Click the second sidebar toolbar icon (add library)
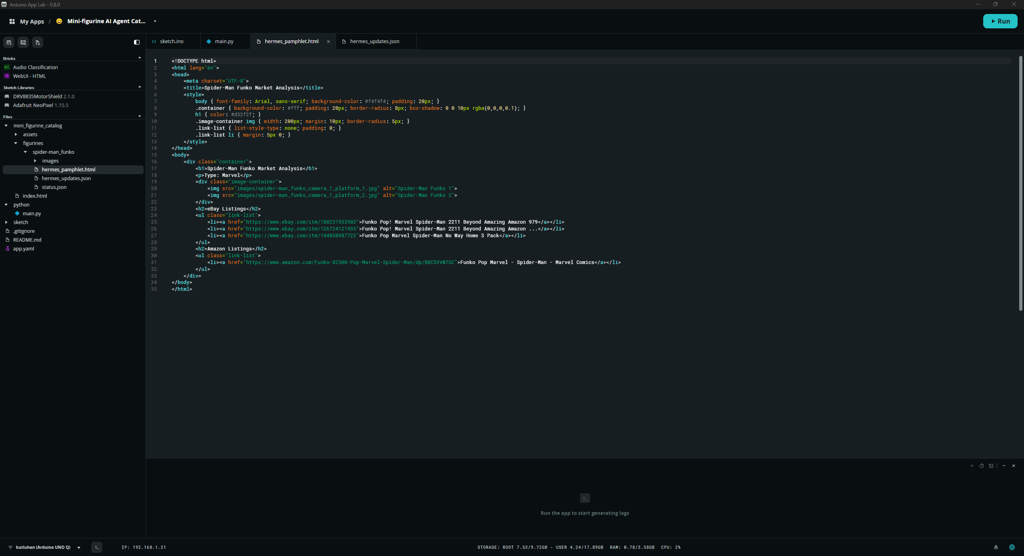This screenshot has width=1024, height=556. pos(23,42)
